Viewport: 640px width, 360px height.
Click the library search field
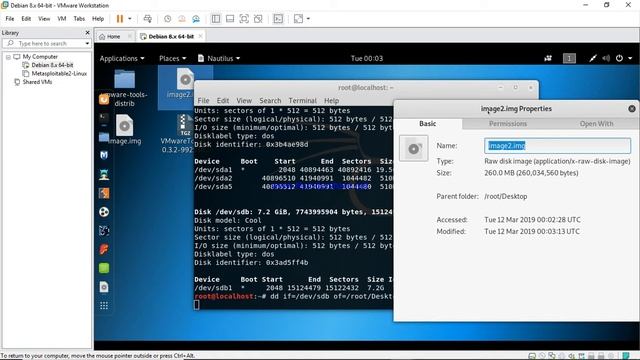pyautogui.click(x=46, y=43)
